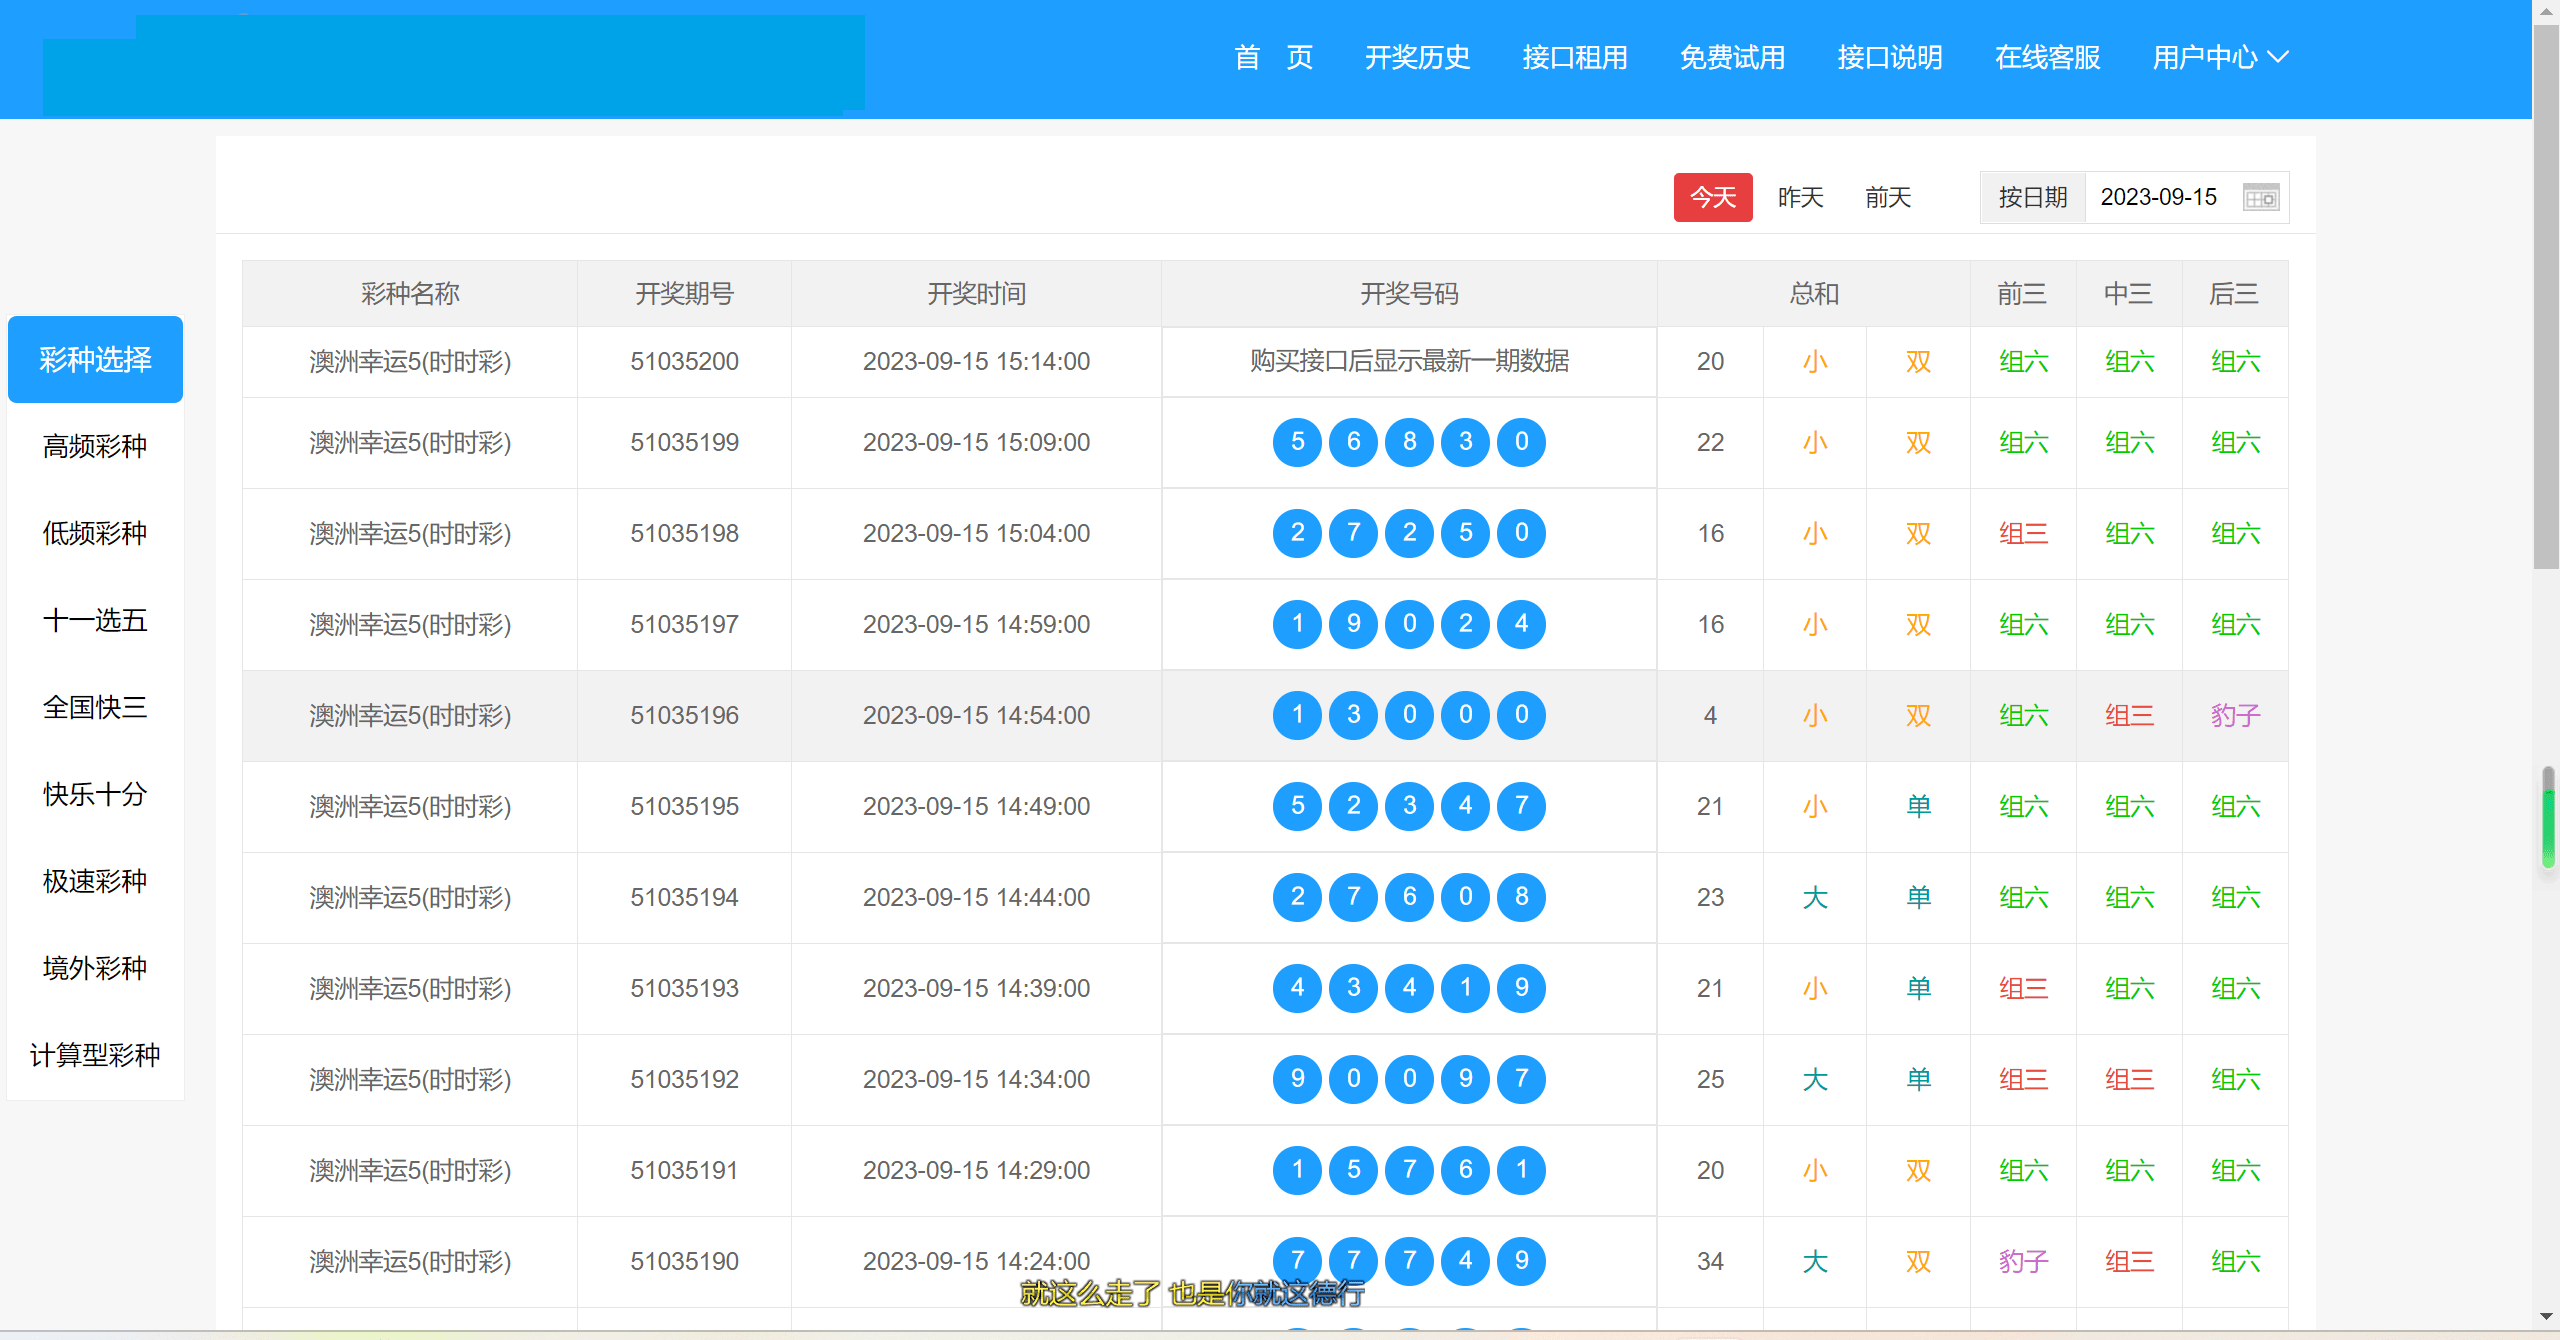Click 豹子 label in row 51035196
The image size is (2560, 1340).
[2235, 715]
